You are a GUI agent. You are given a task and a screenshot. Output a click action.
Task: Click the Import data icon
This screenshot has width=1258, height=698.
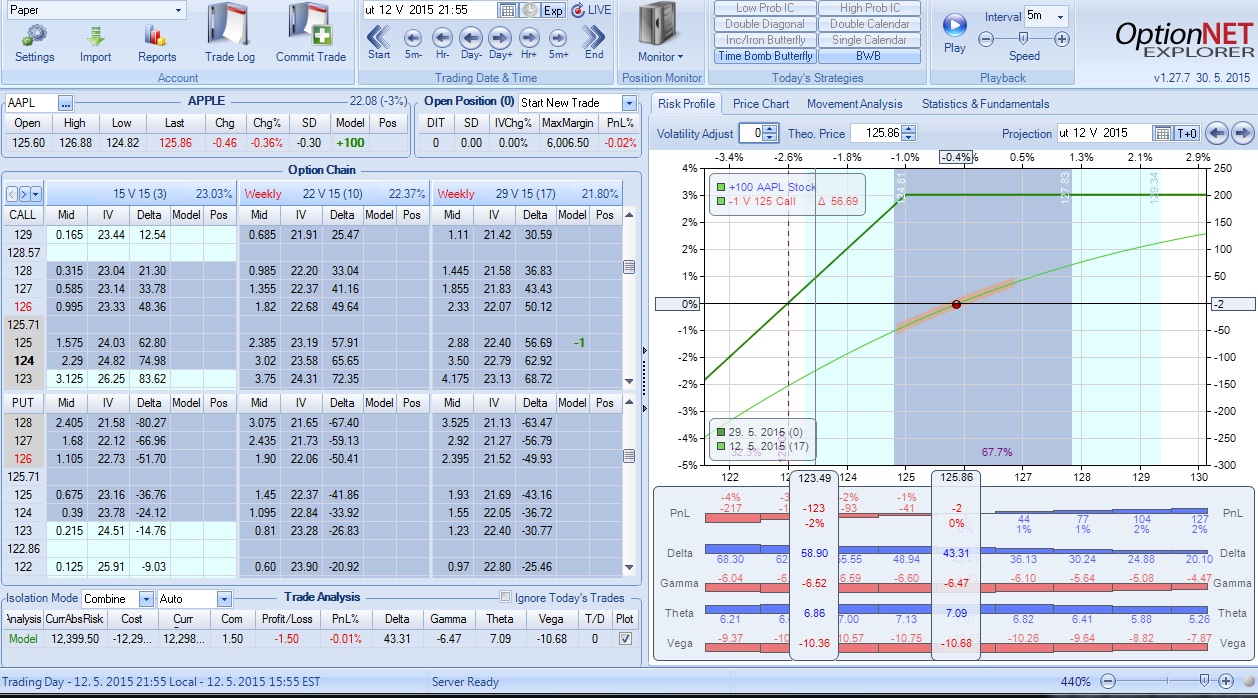tap(96, 36)
